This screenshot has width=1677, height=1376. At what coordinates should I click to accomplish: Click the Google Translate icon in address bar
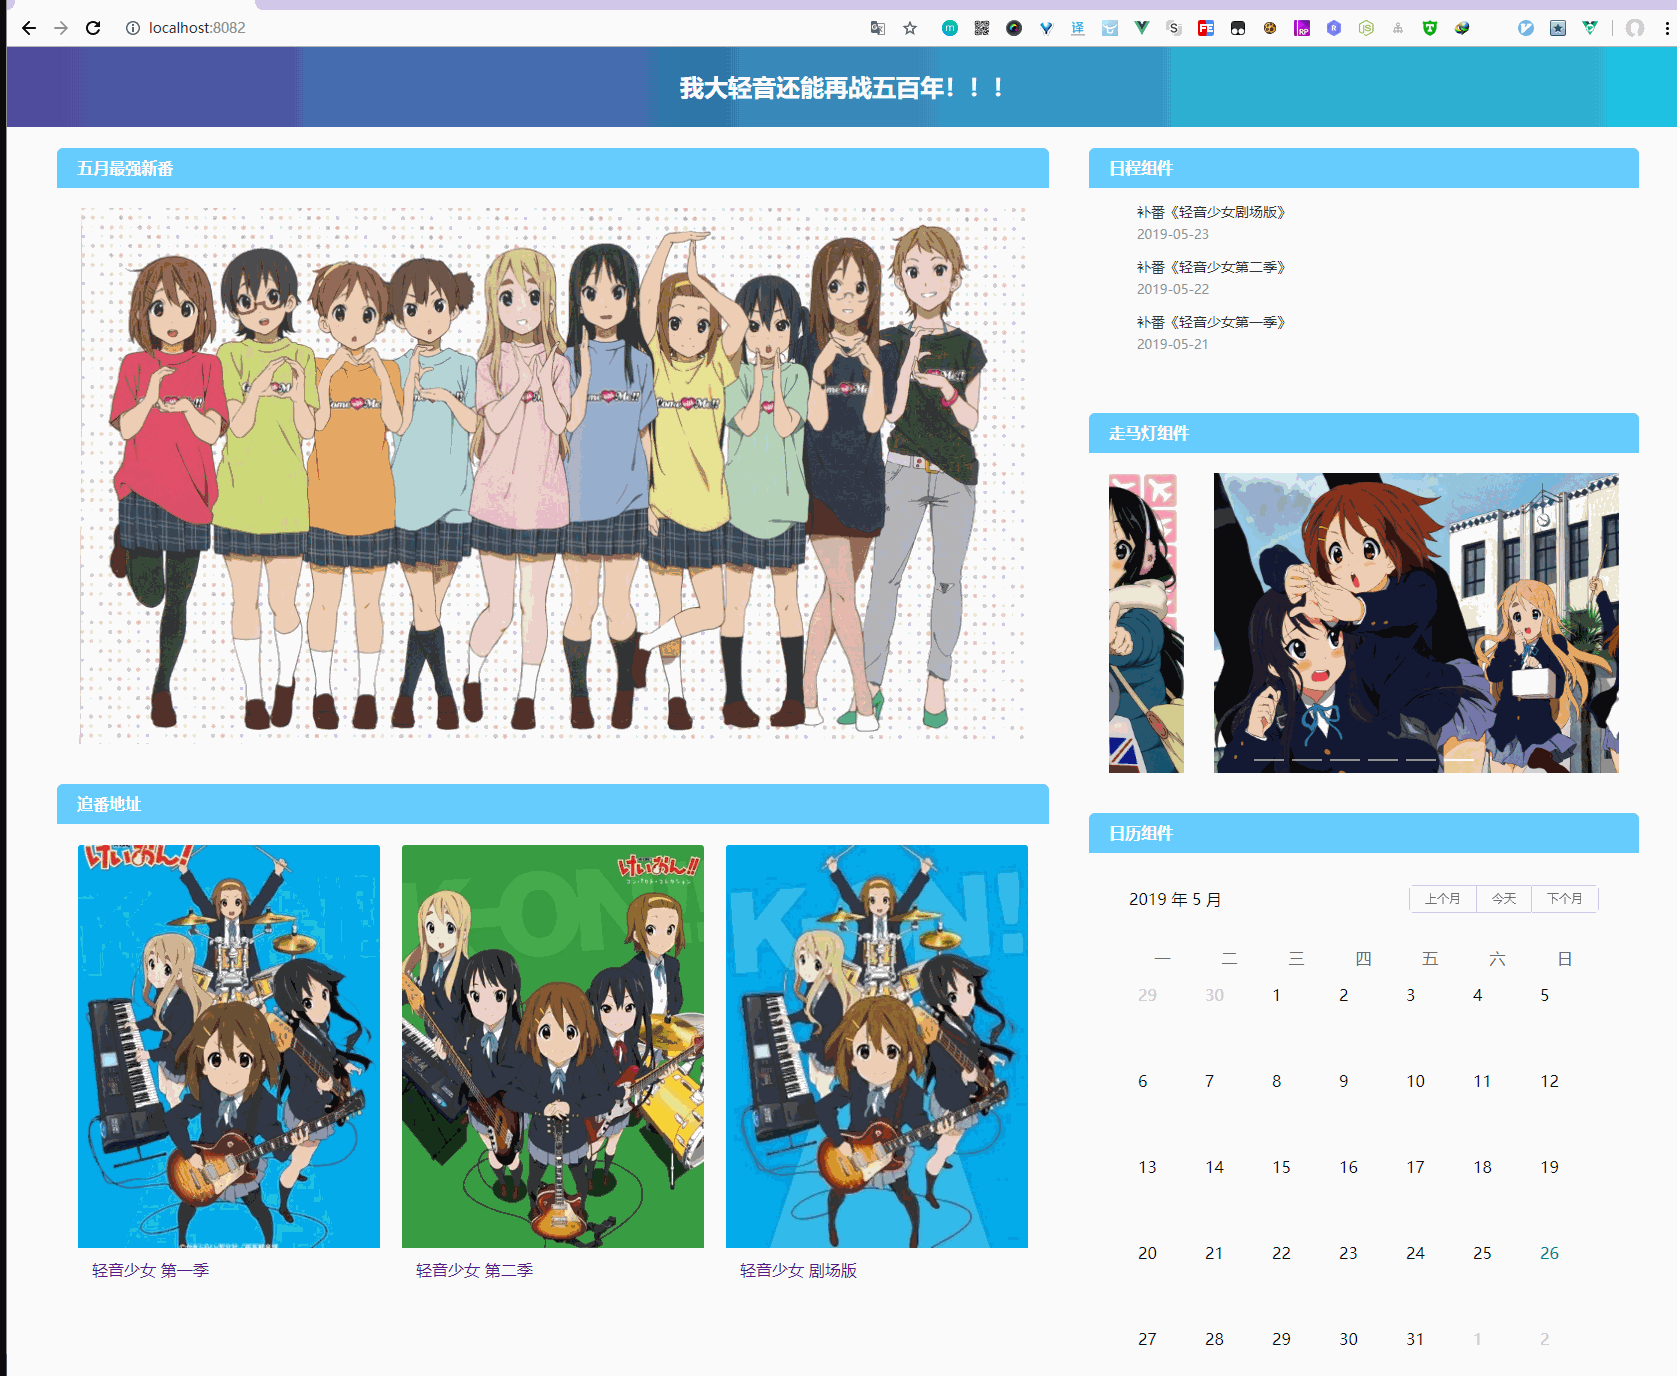pyautogui.click(x=878, y=28)
